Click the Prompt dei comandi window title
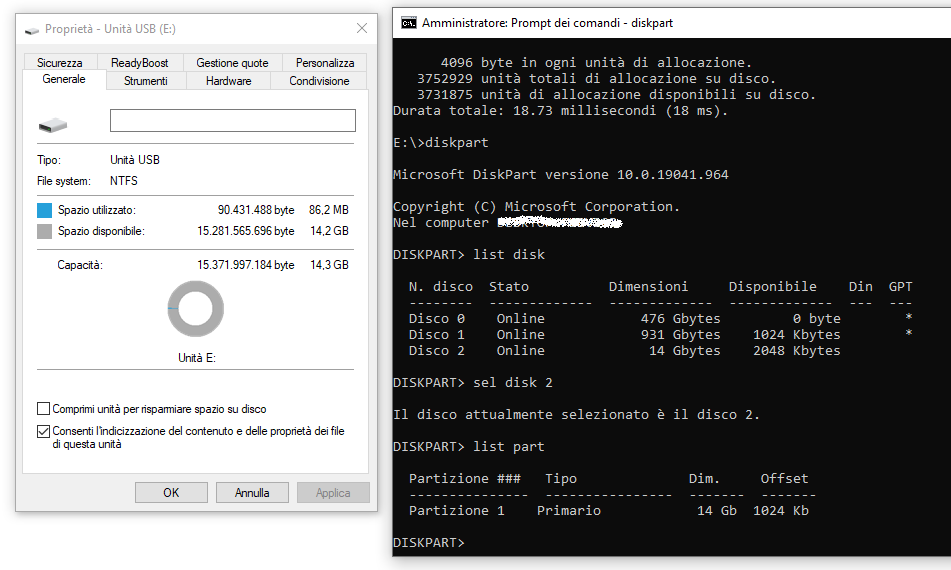 point(548,23)
